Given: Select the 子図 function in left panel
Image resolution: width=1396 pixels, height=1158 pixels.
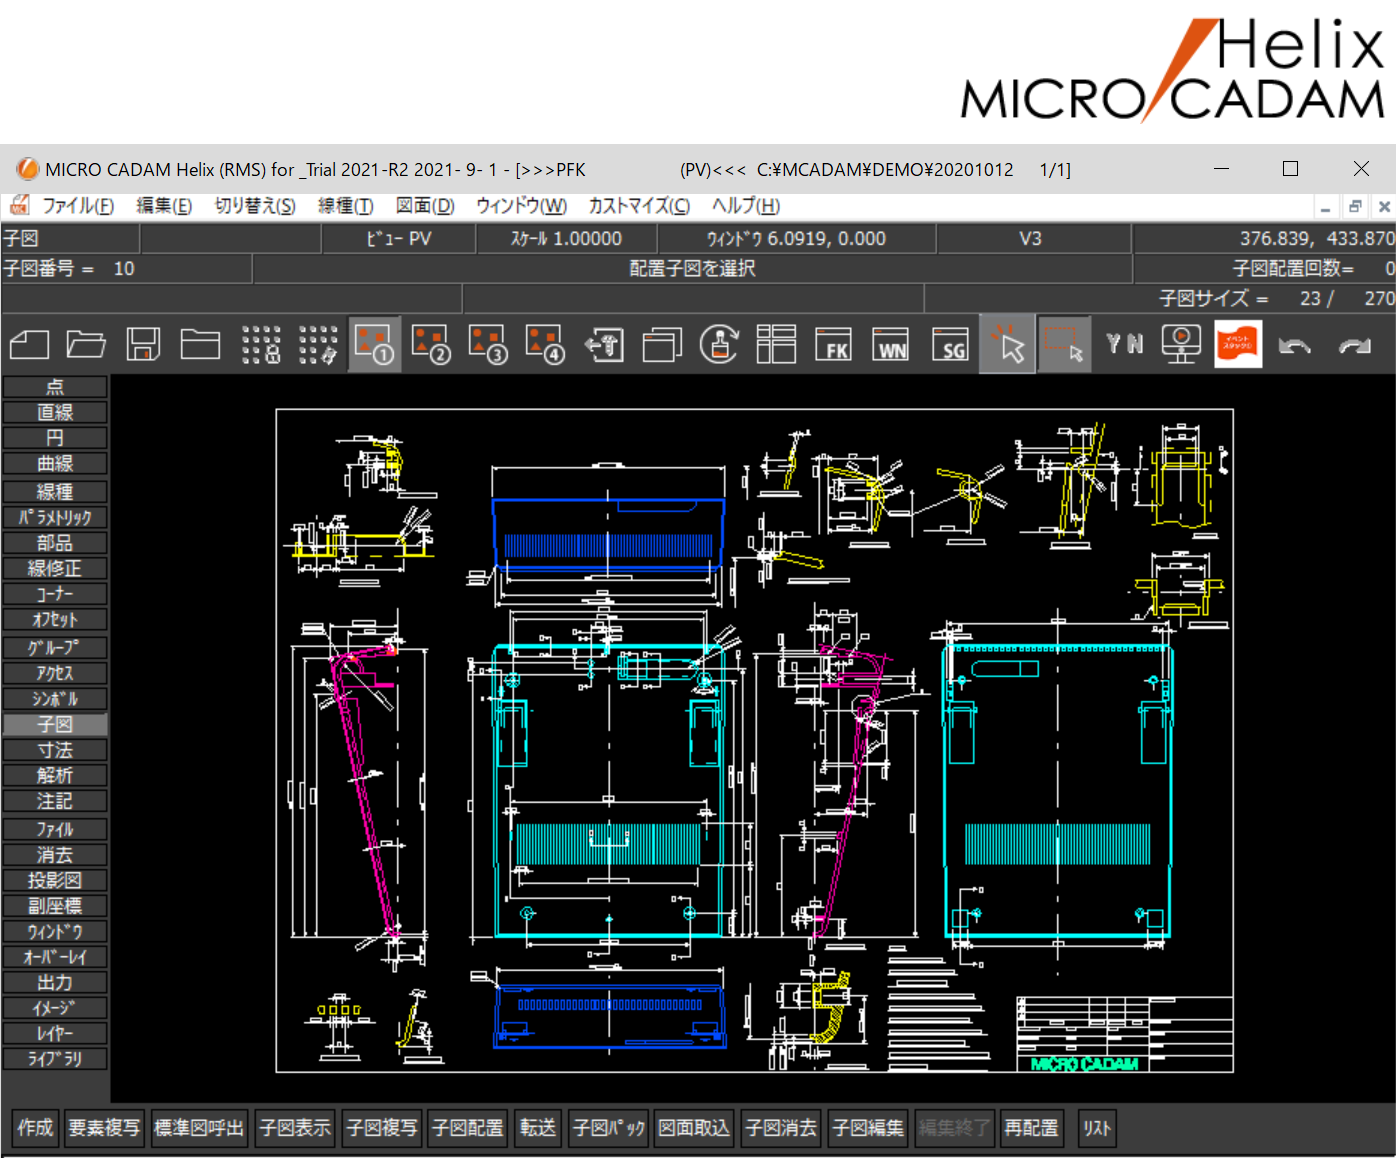Looking at the screenshot, I should point(55,725).
